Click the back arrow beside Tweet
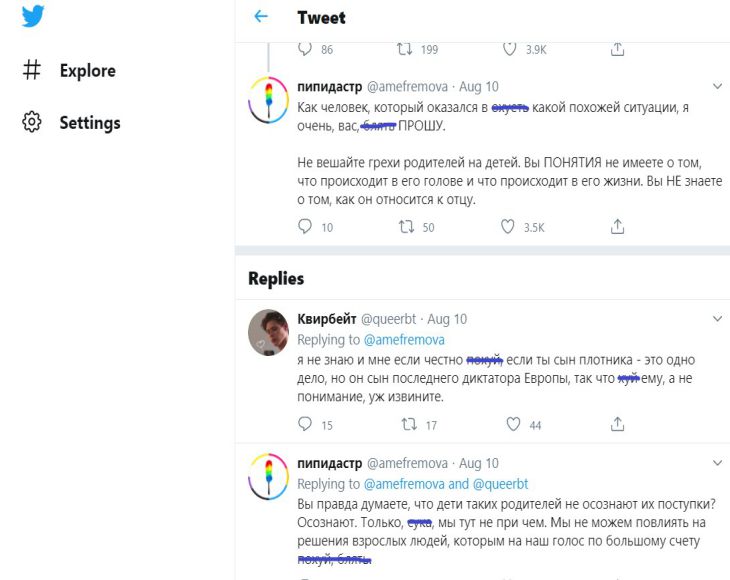Screen dimensions: 730x580 pyautogui.click(x=261, y=17)
